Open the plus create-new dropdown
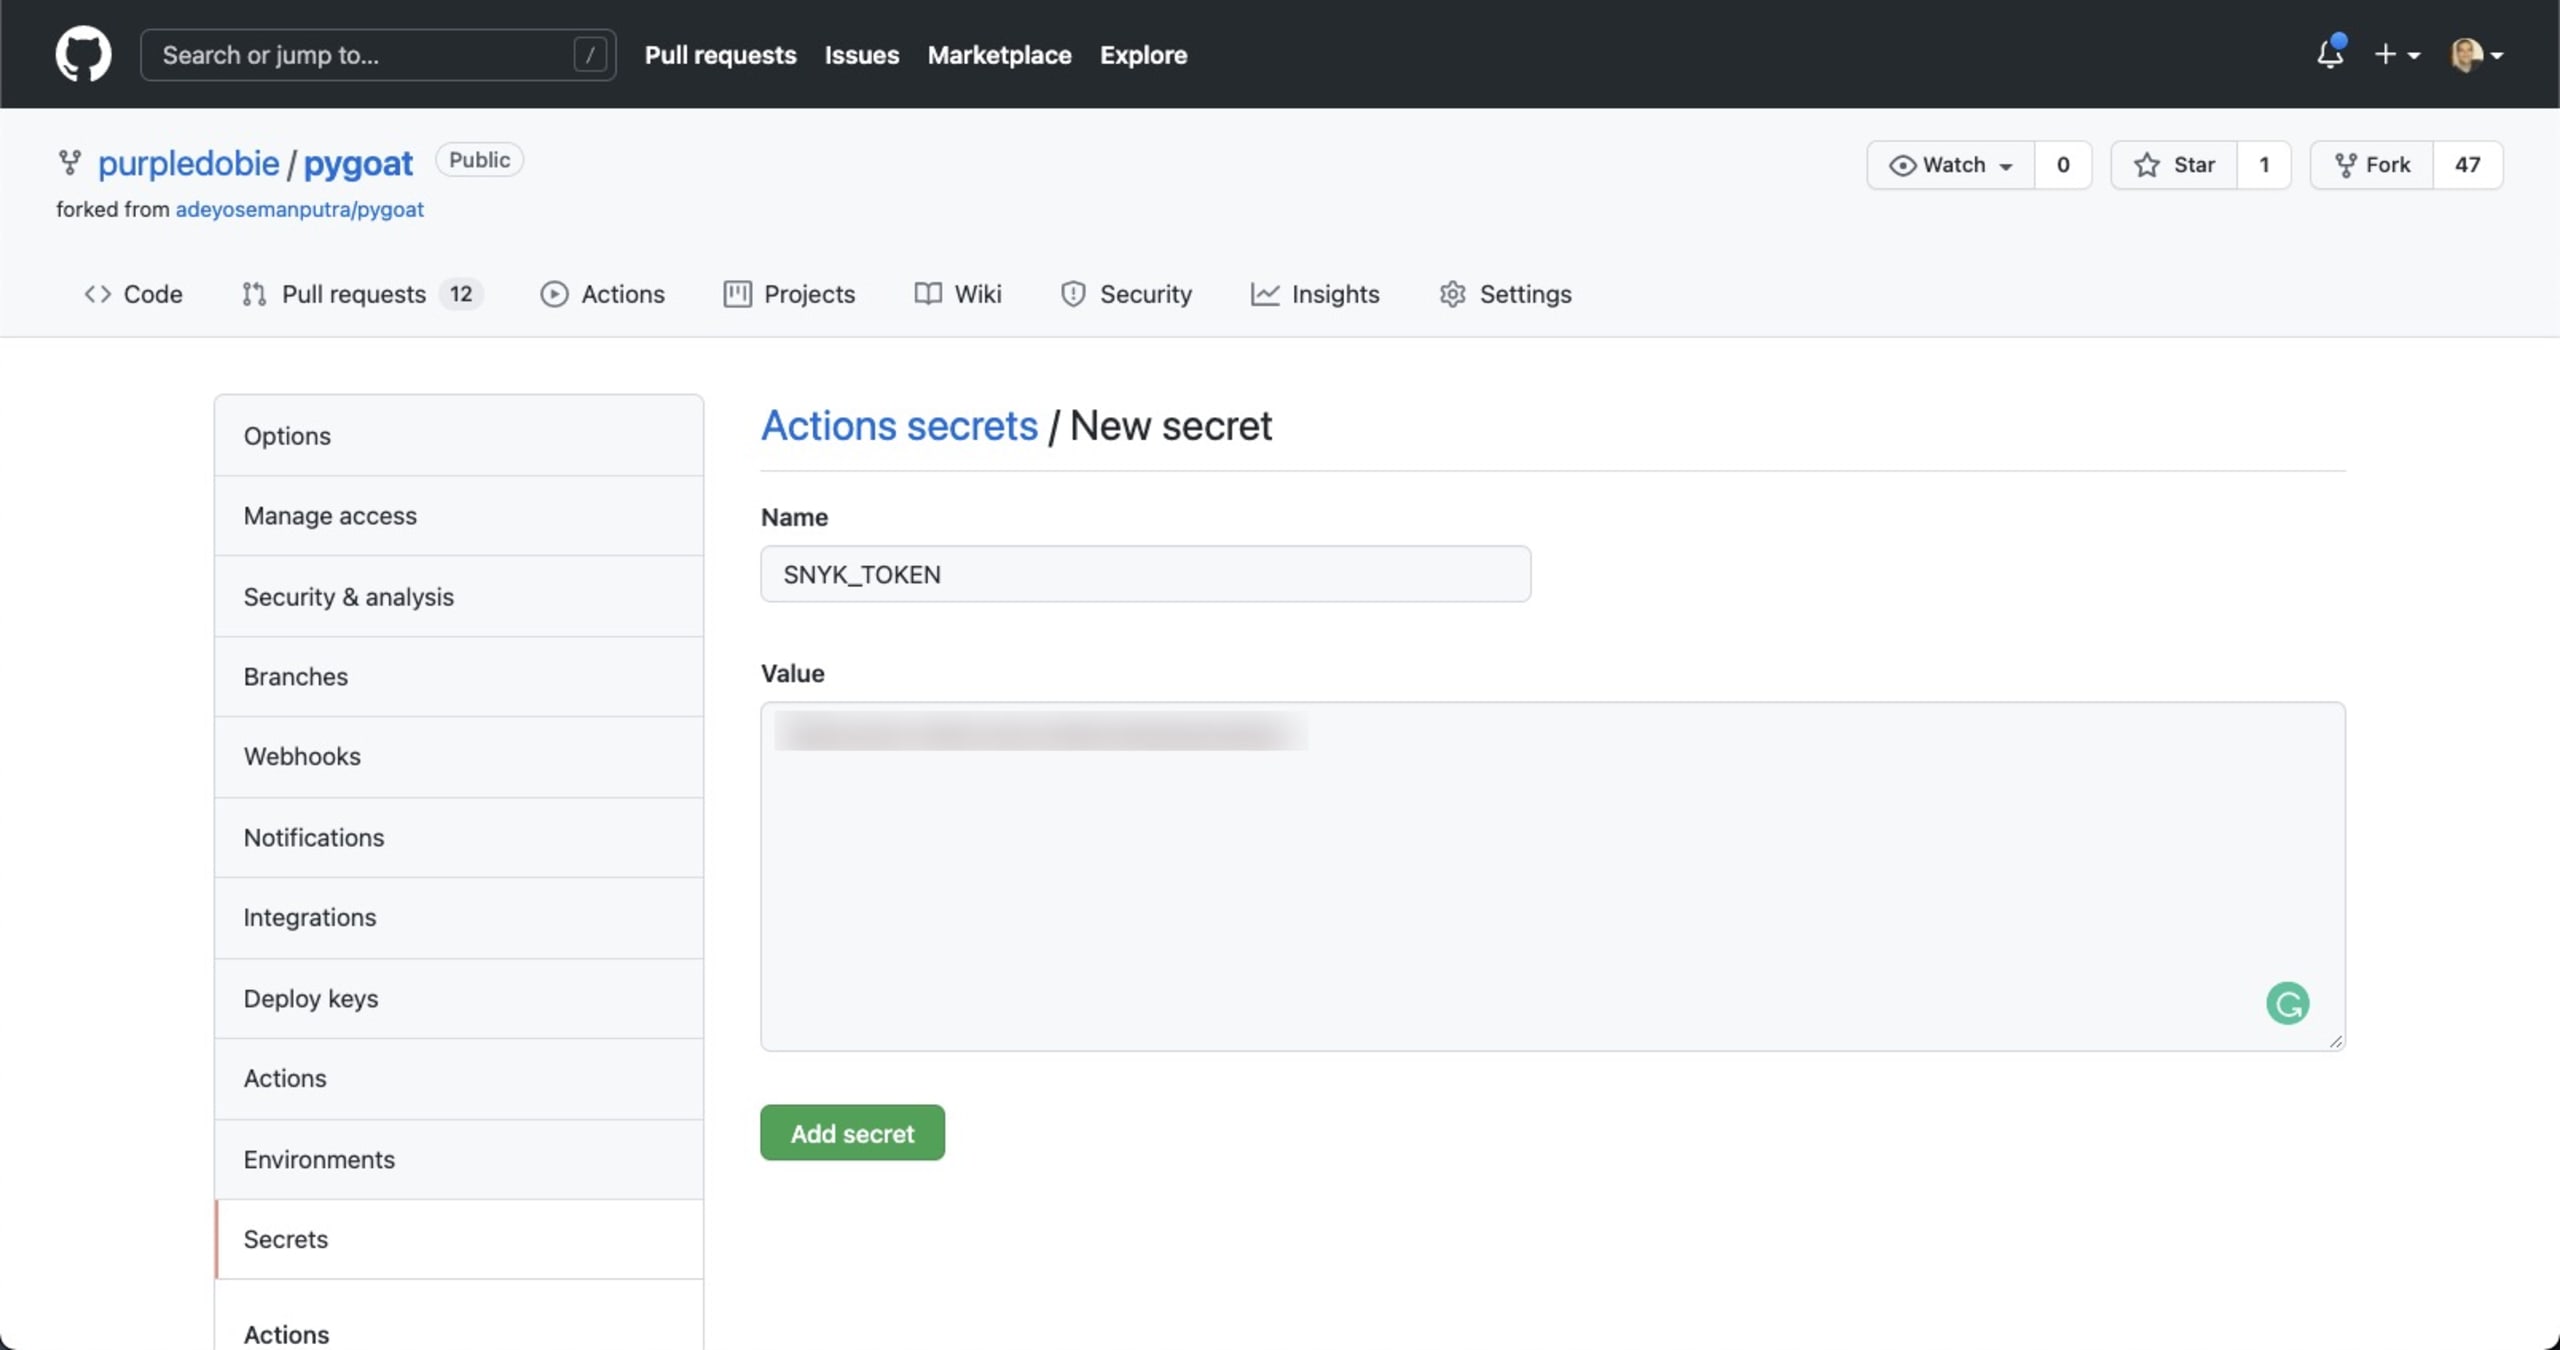Viewport: 2560px width, 1350px height. (x=2396, y=54)
